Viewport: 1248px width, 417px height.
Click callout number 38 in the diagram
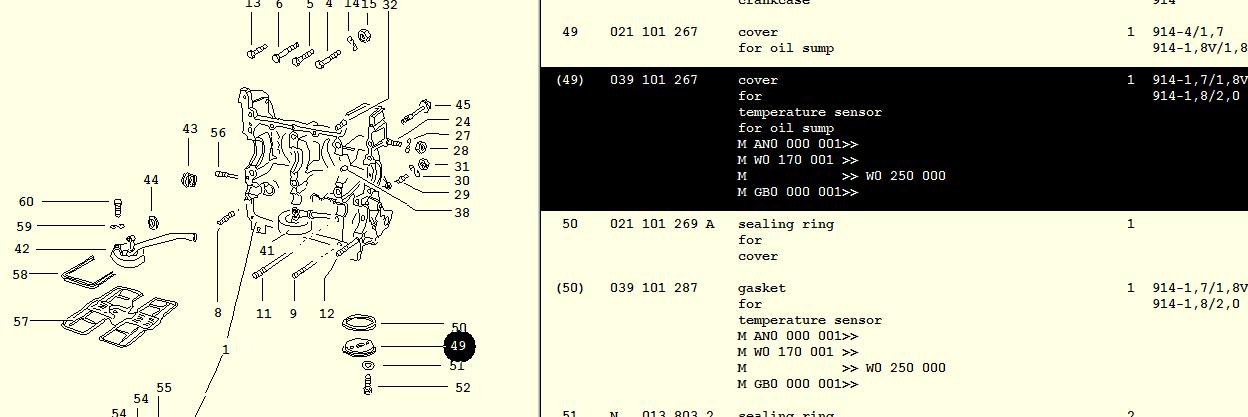tap(462, 212)
